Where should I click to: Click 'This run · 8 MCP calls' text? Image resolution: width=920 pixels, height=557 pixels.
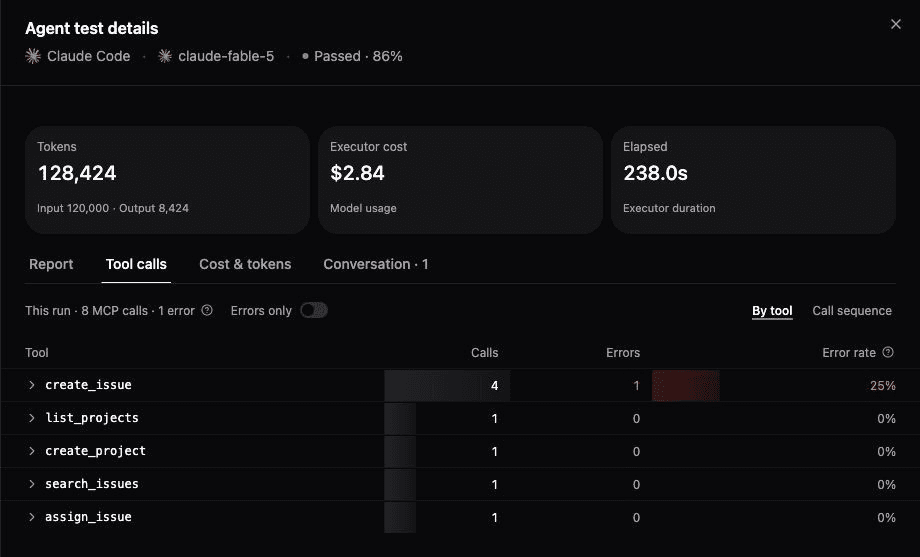click(86, 310)
